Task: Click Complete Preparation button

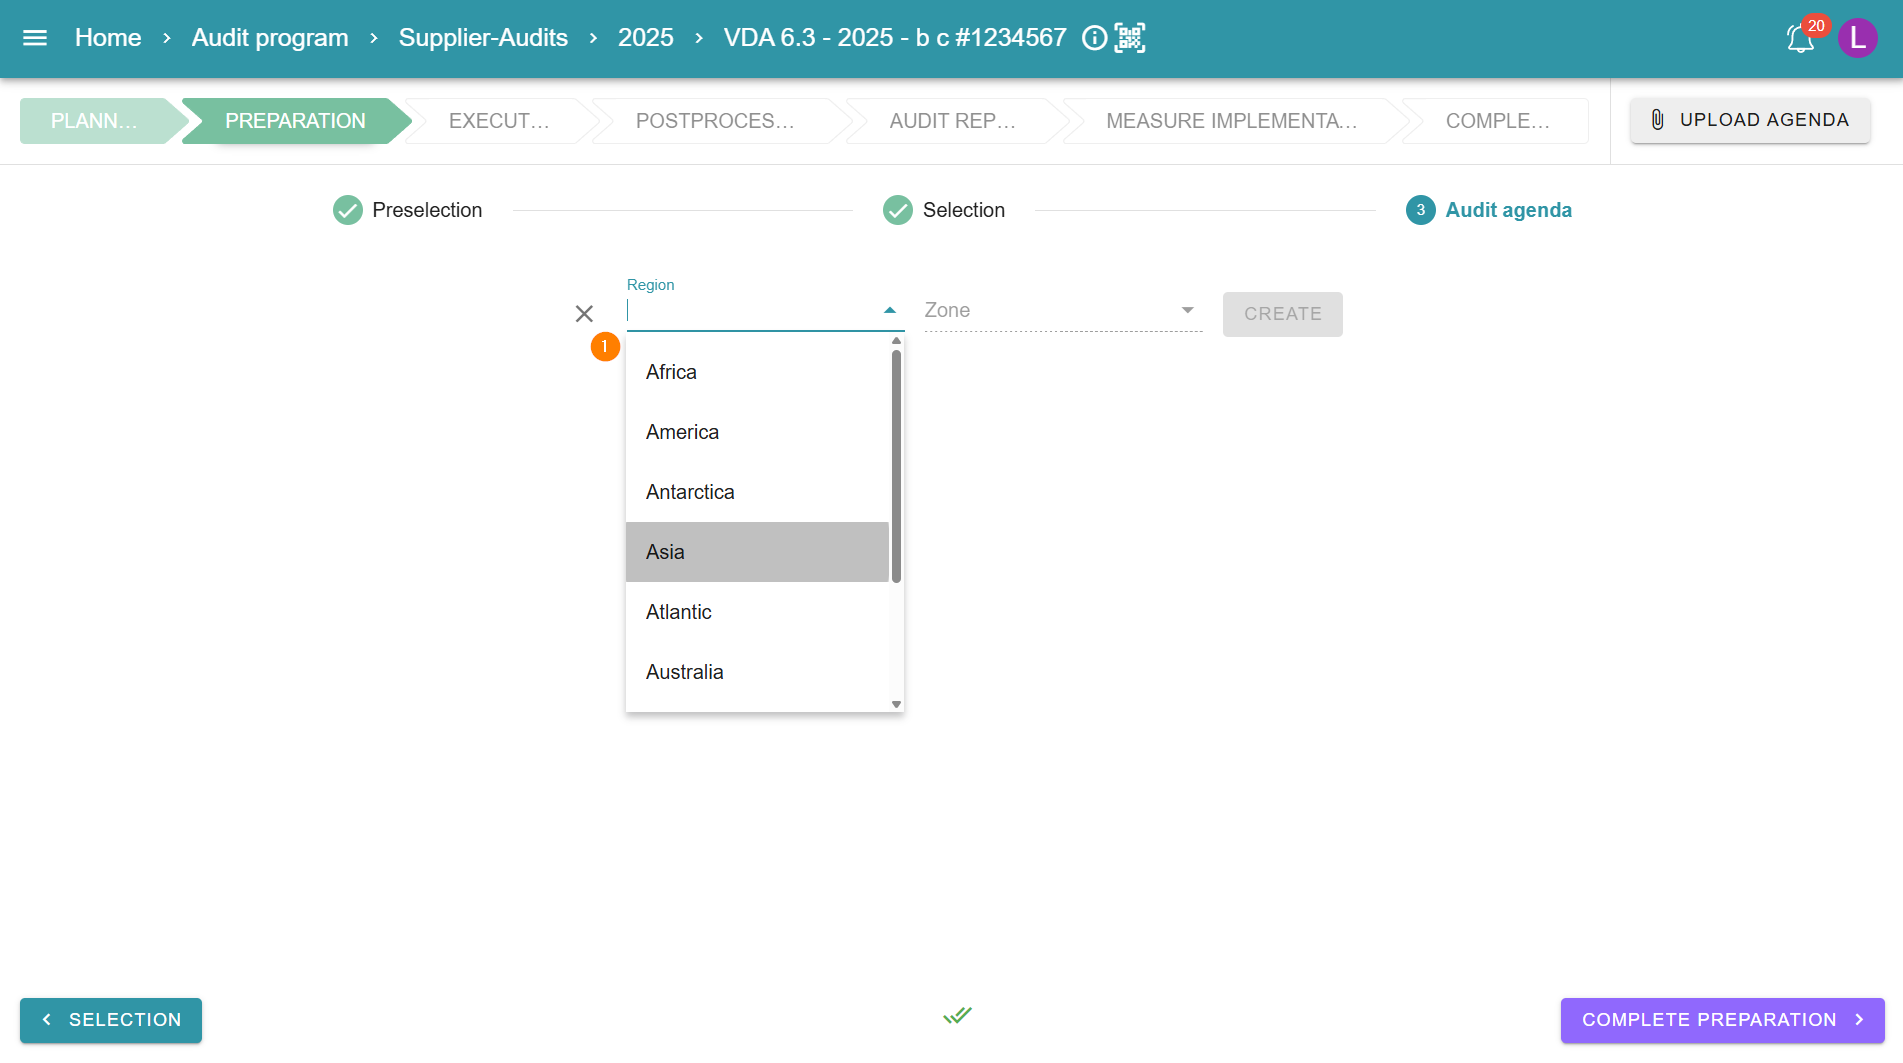Action: tap(1722, 1020)
